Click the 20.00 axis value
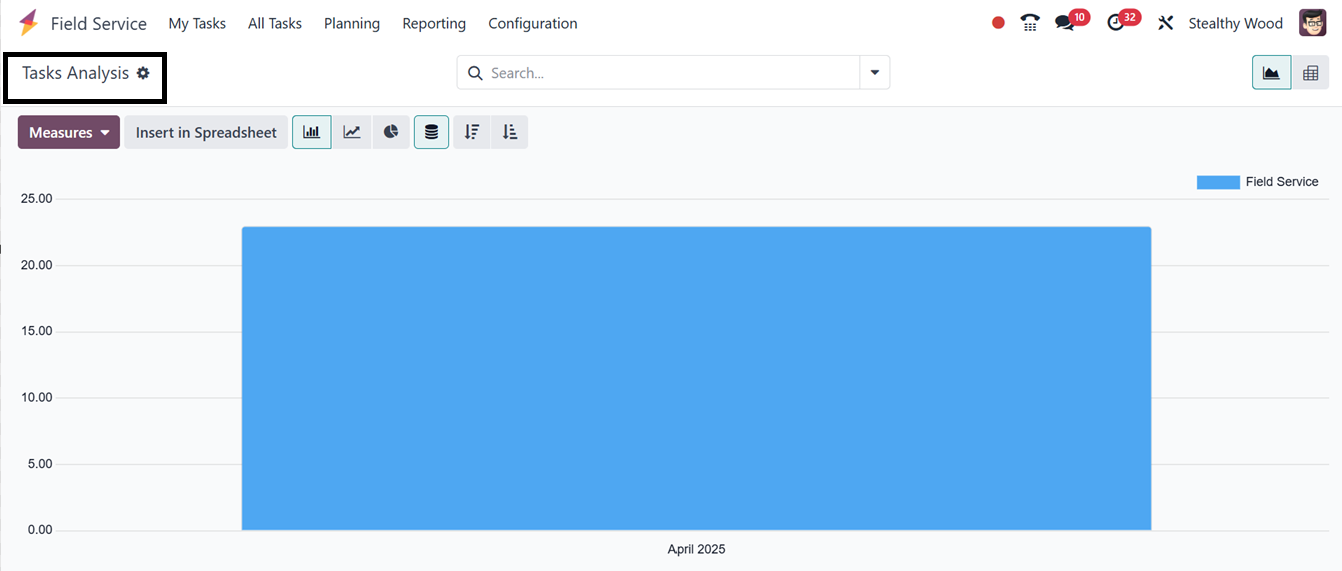The width and height of the screenshot is (1342, 571). pos(36,265)
